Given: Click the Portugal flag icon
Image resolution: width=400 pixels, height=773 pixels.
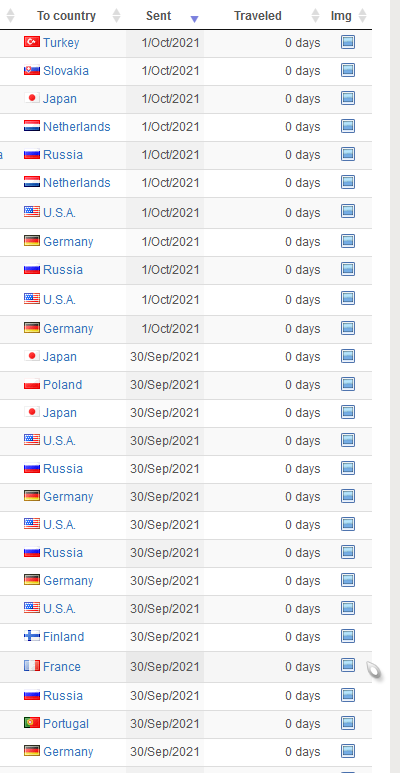Looking at the screenshot, I should (32, 723).
